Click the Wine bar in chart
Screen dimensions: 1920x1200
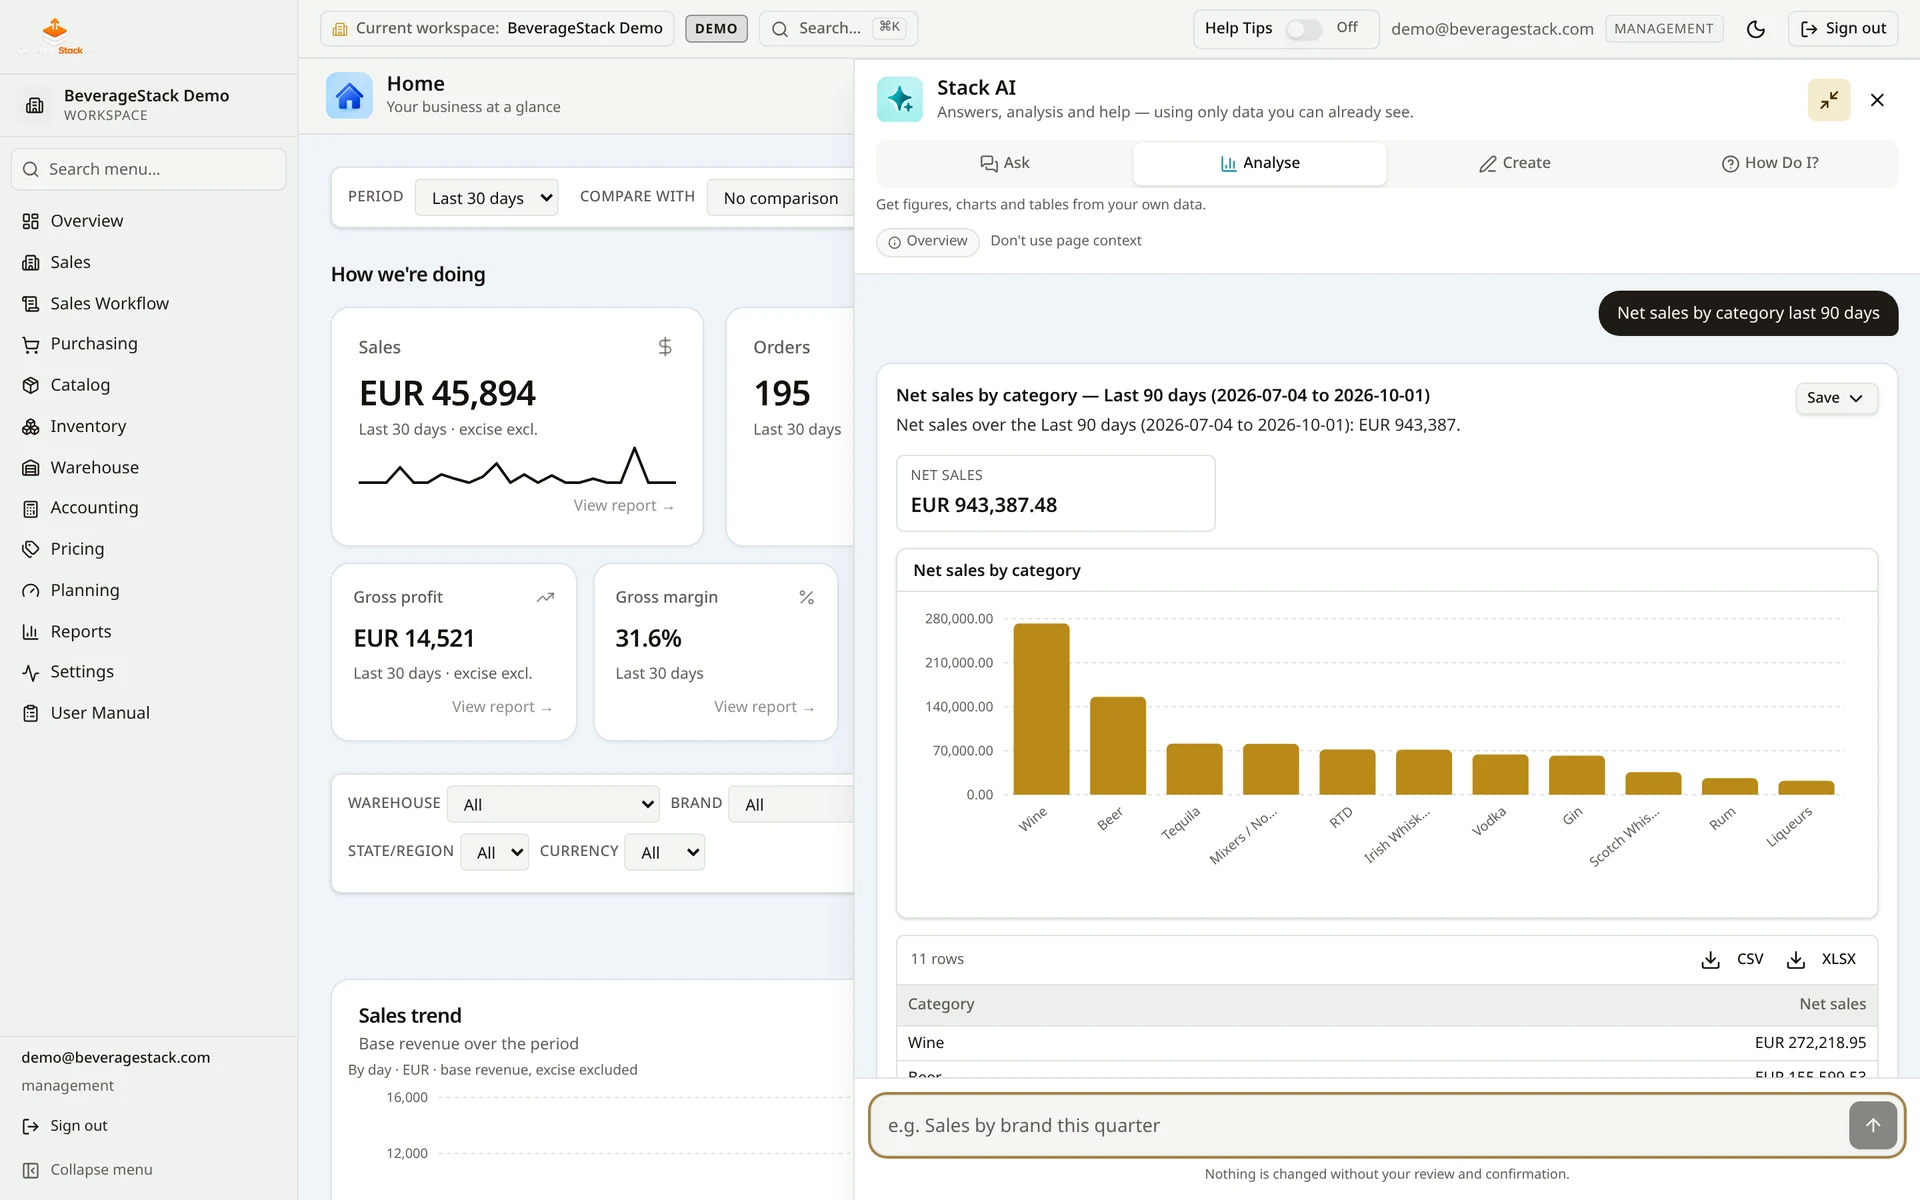pyautogui.click(x=1041, y=709)
